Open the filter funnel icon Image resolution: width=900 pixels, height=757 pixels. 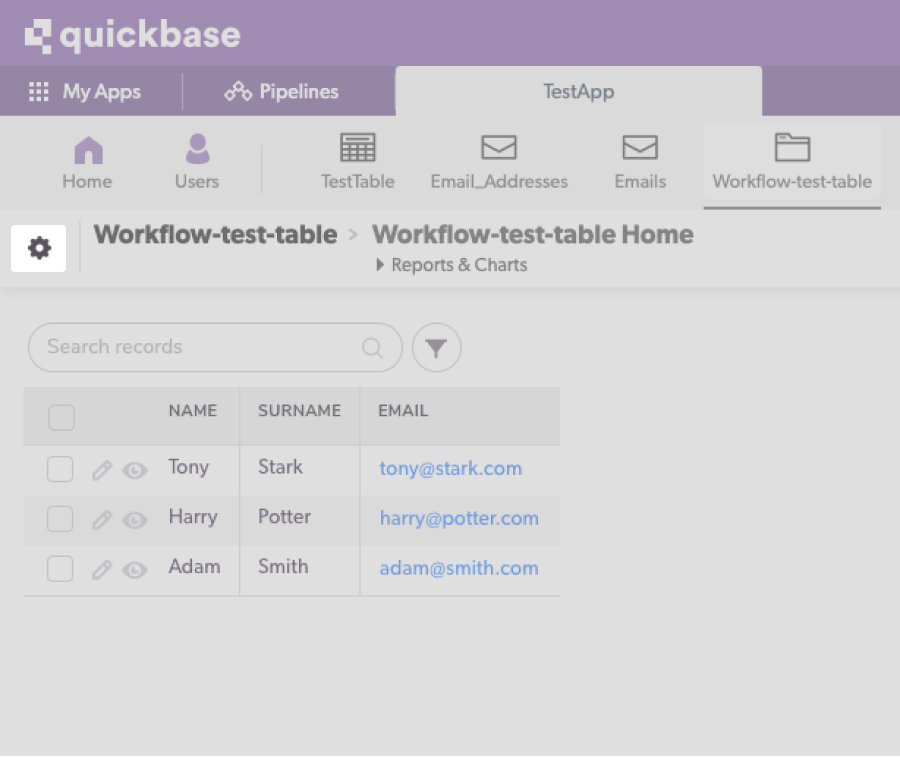(x=436, y=347)
